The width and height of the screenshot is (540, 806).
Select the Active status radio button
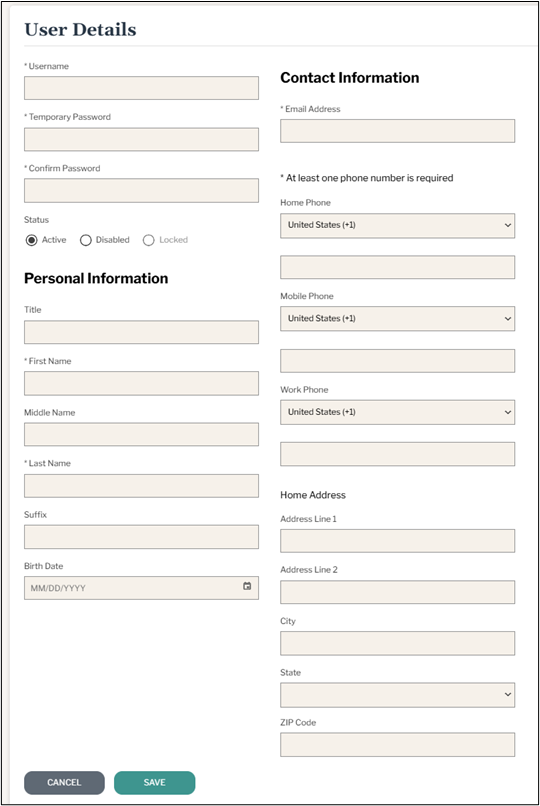(32, 240)
